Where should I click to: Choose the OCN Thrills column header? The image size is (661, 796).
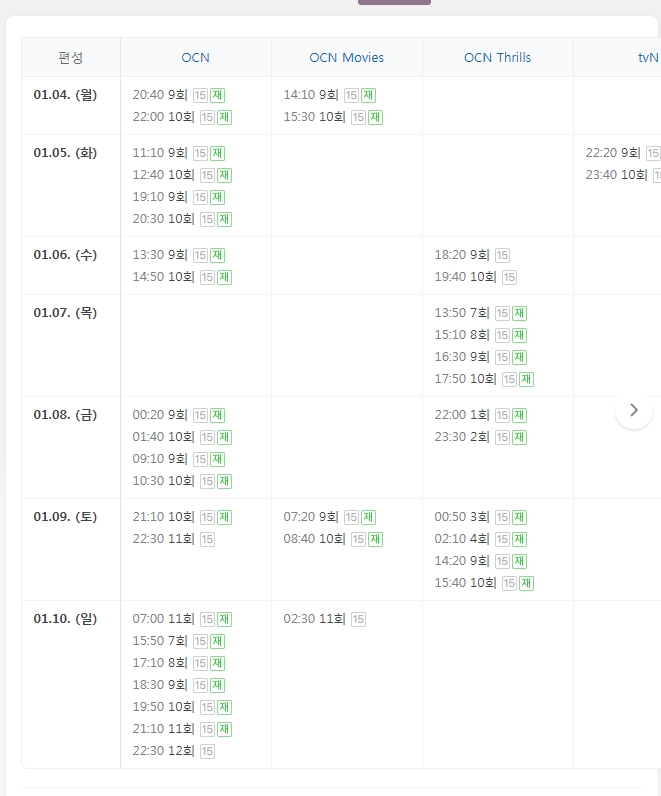tap(498, 57)
